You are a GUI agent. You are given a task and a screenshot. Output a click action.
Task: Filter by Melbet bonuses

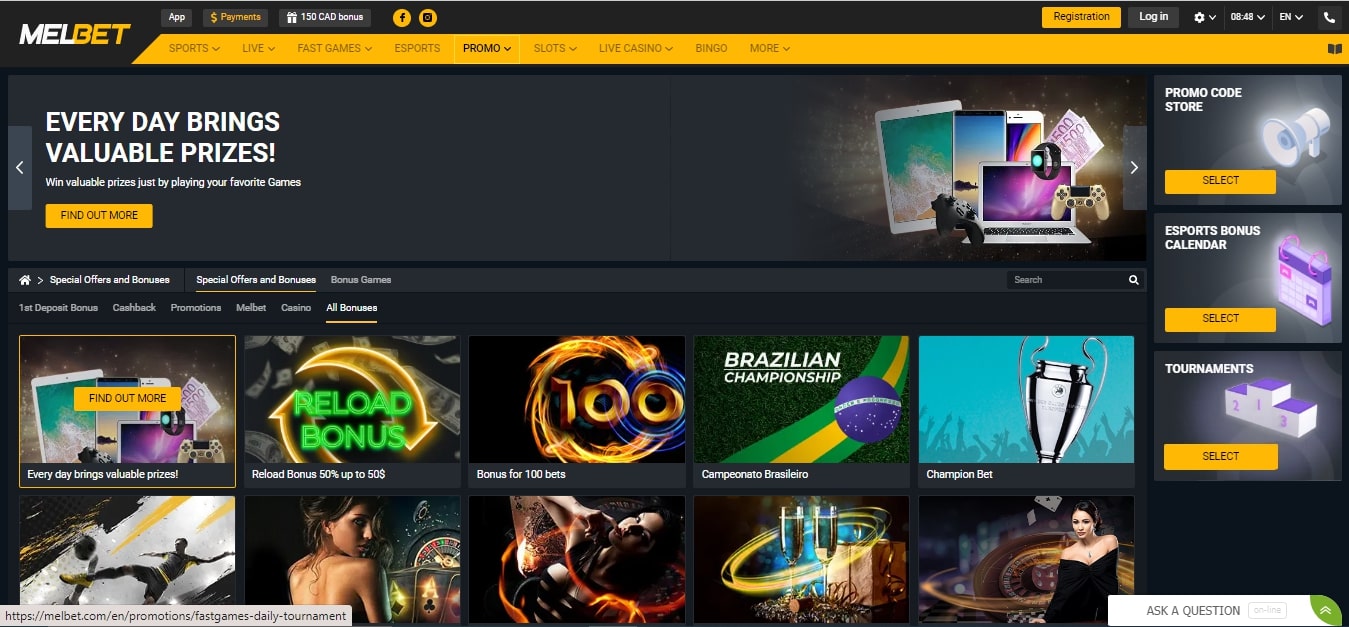[x=251, y=308]
